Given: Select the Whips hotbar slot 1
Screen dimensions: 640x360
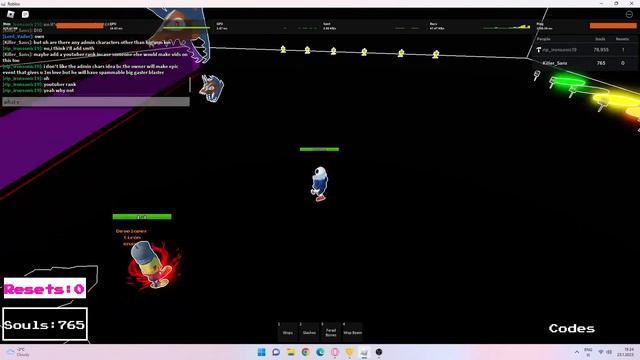Looking at the screenshot, I should point(288,331).
